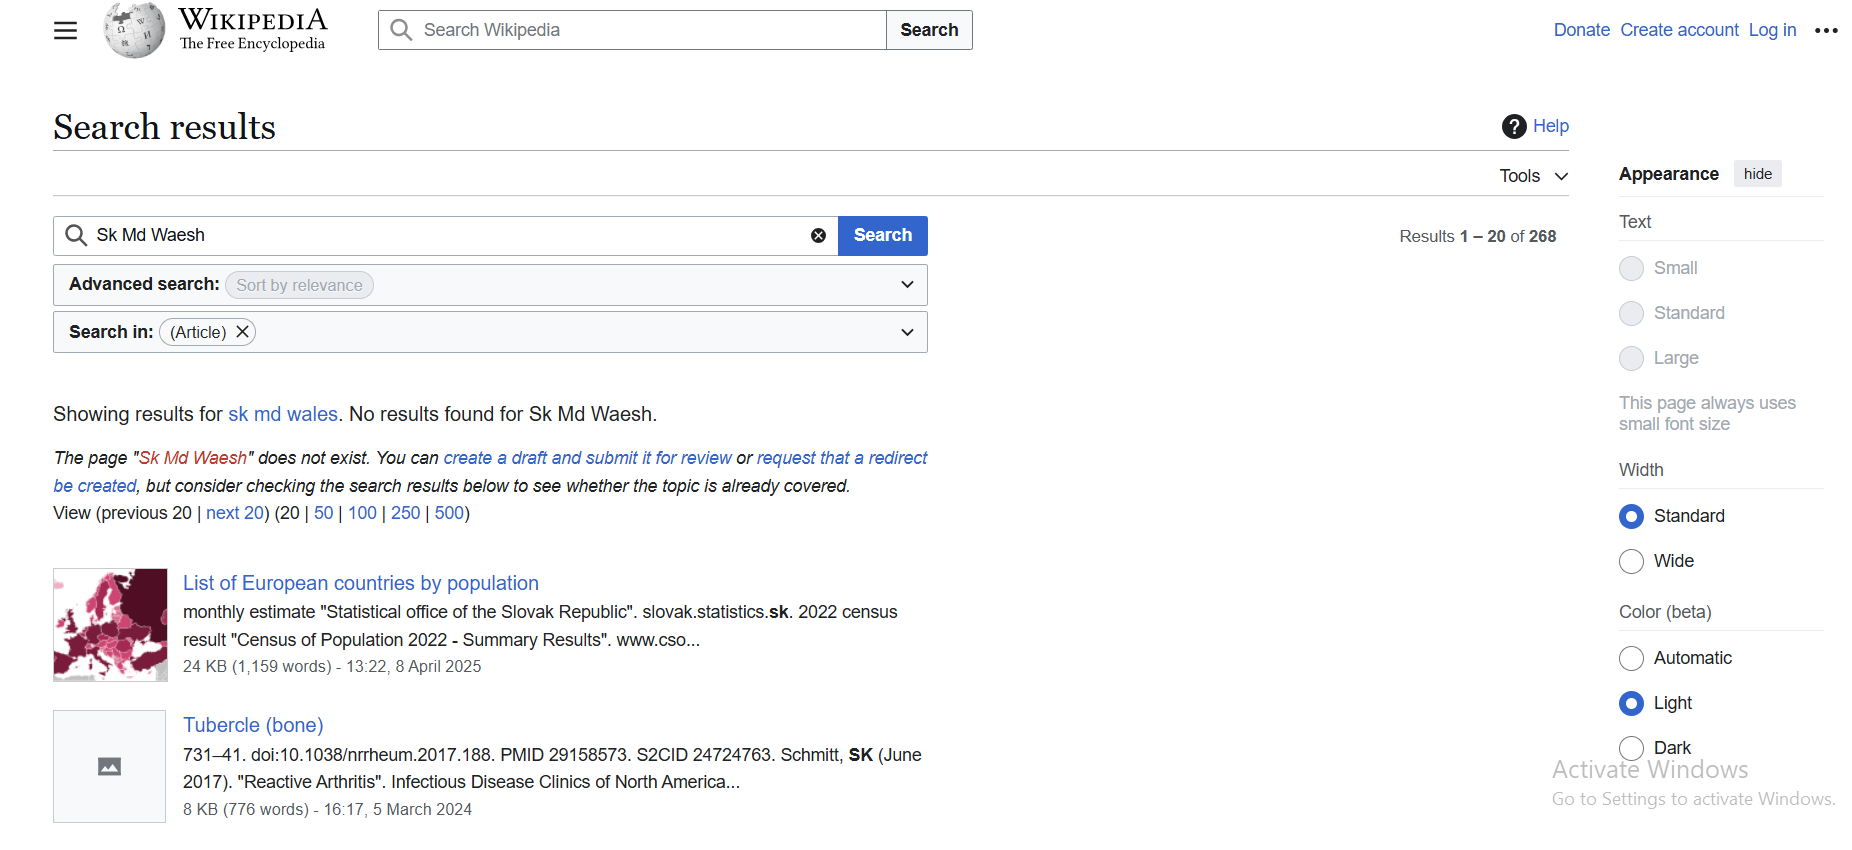Click the Tubercle (bone) placeholder image icon
The height and width of the screenshot is (850, 1852).
(x=110, y=767)
